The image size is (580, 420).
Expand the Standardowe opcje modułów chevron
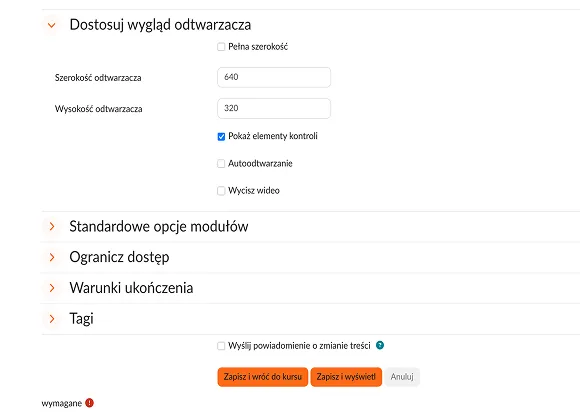pos(52,226)
